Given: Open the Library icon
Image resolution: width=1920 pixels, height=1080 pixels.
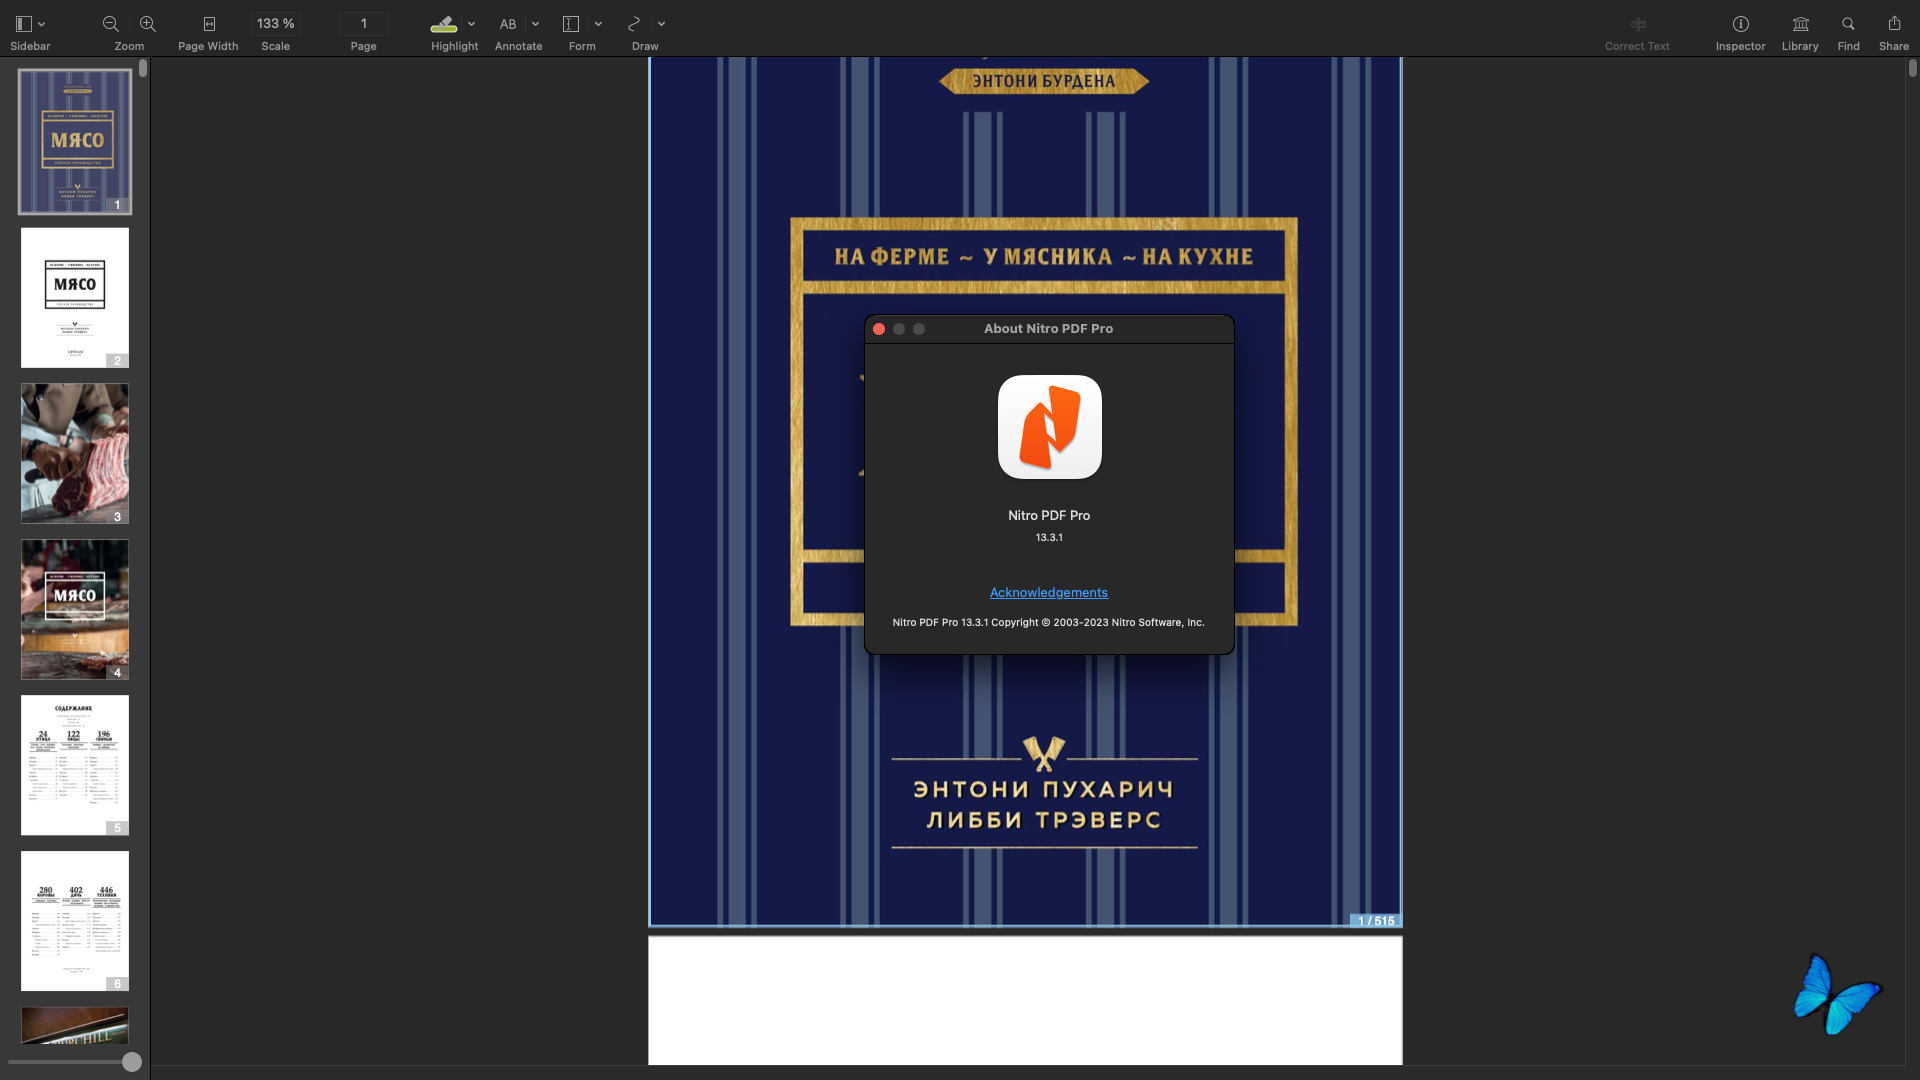Looking at the screenshot, I should coord(1800,24).
